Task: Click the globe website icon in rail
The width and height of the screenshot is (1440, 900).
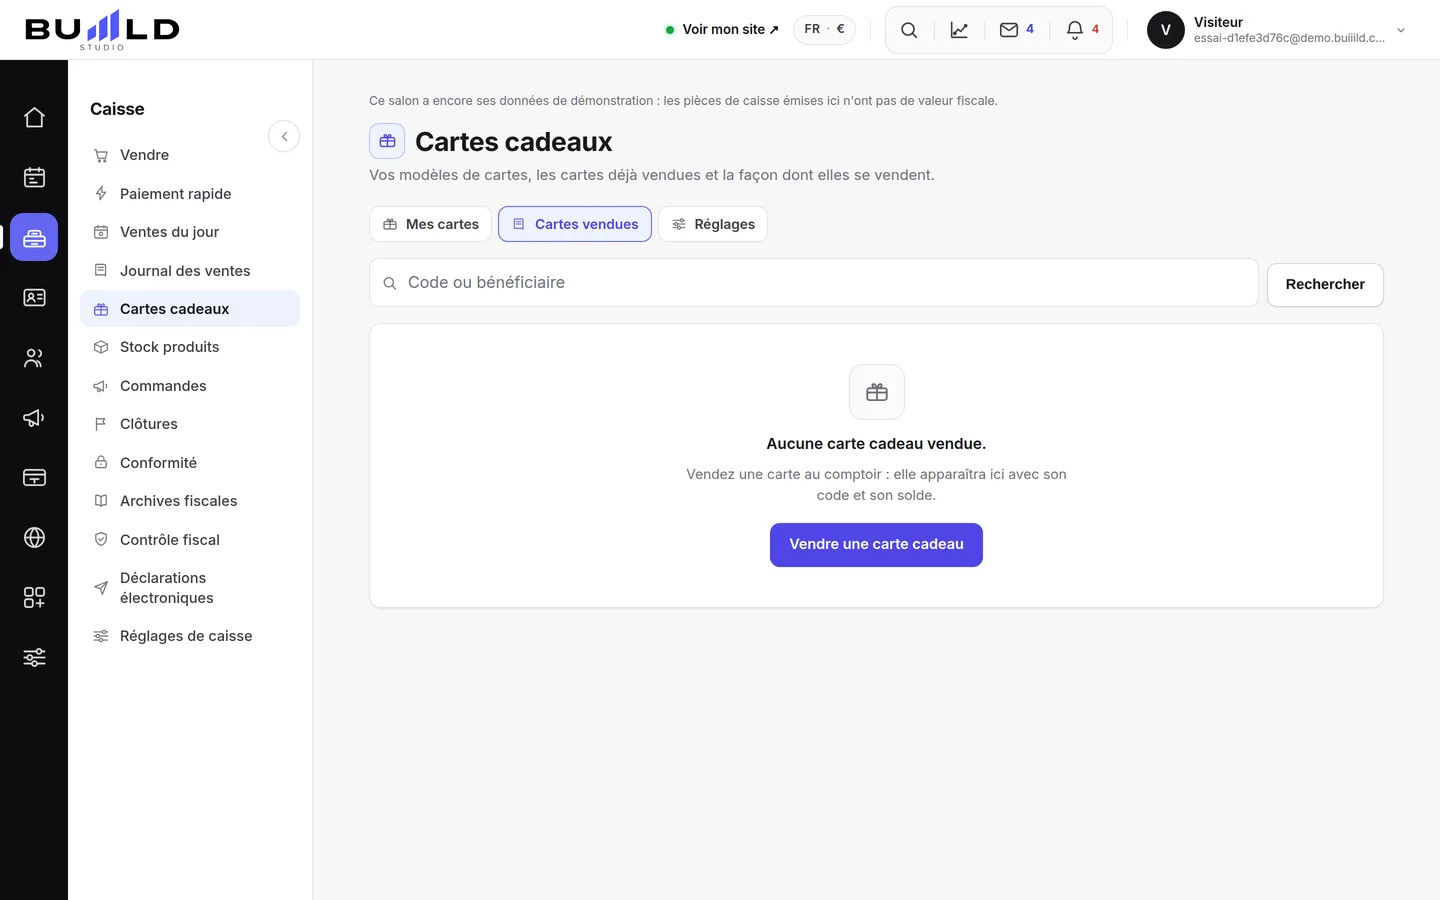Action: tap(34, 538)
